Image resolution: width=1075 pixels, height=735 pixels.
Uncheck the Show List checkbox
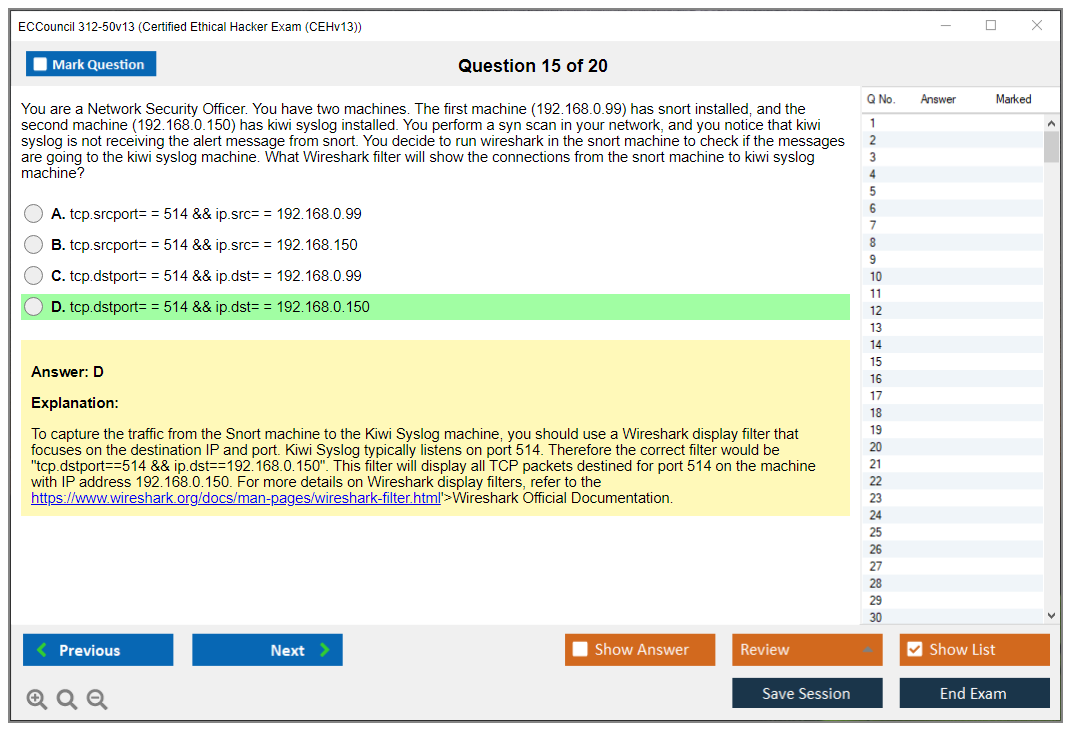(x=915, y=649)
